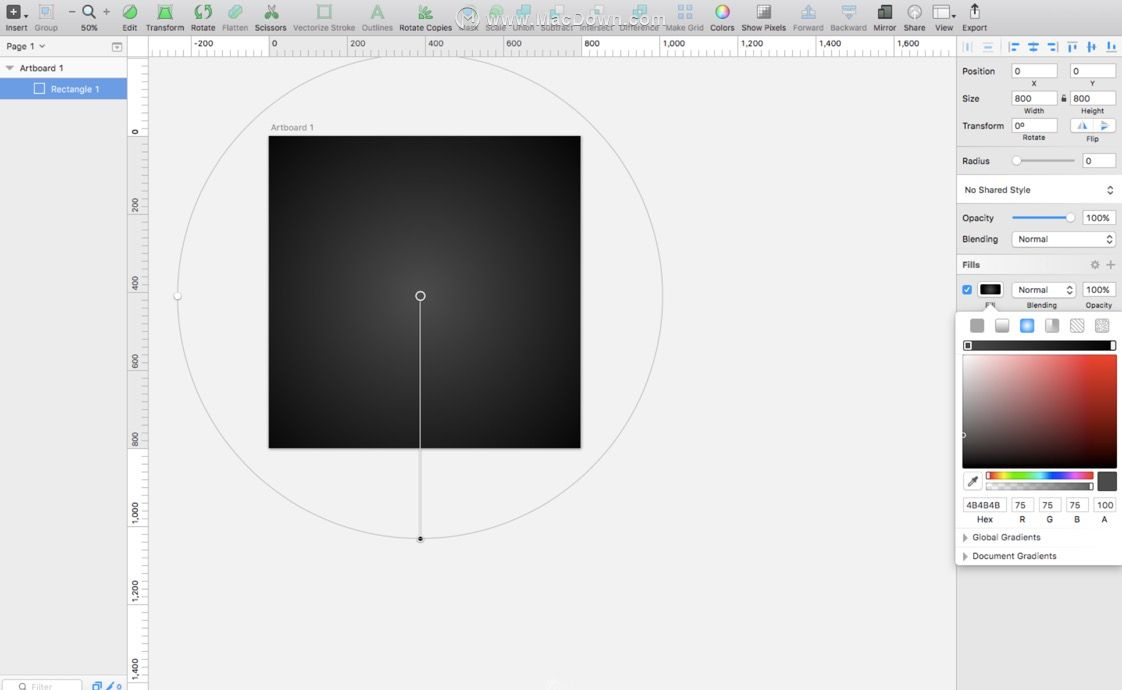
Task: Click the Flatten toolbar icon
Action: click(x=235, y=12)
